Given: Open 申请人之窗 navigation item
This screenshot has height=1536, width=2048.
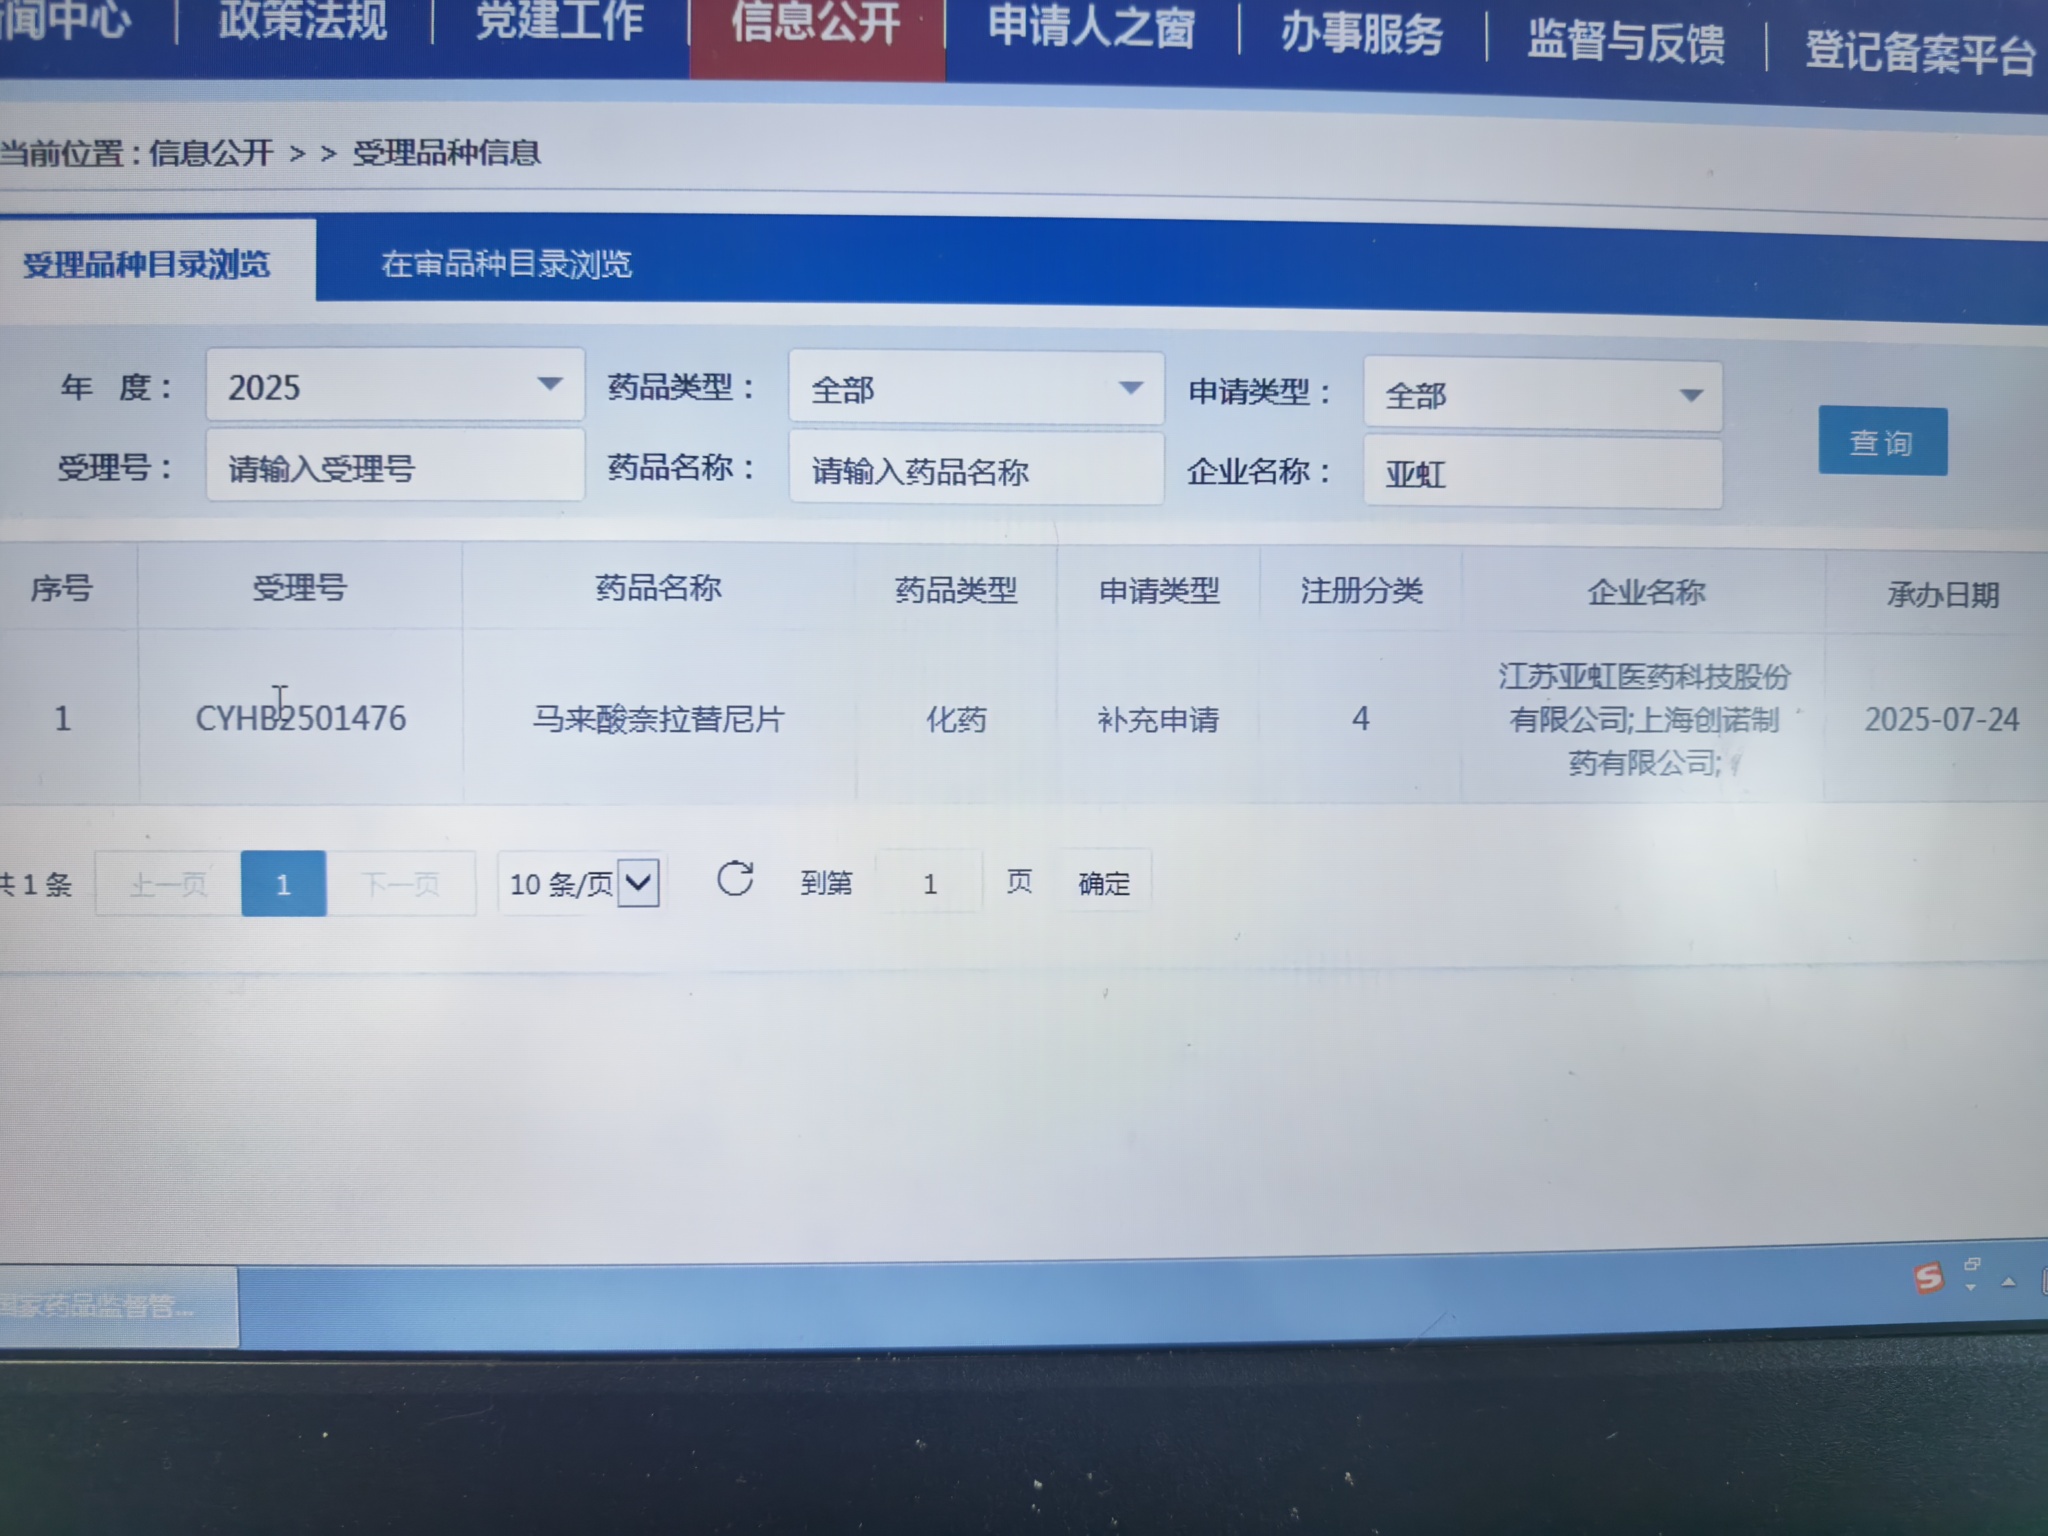Looking at the screenshot, I should pyautogui.click(x=1091, y=28).
